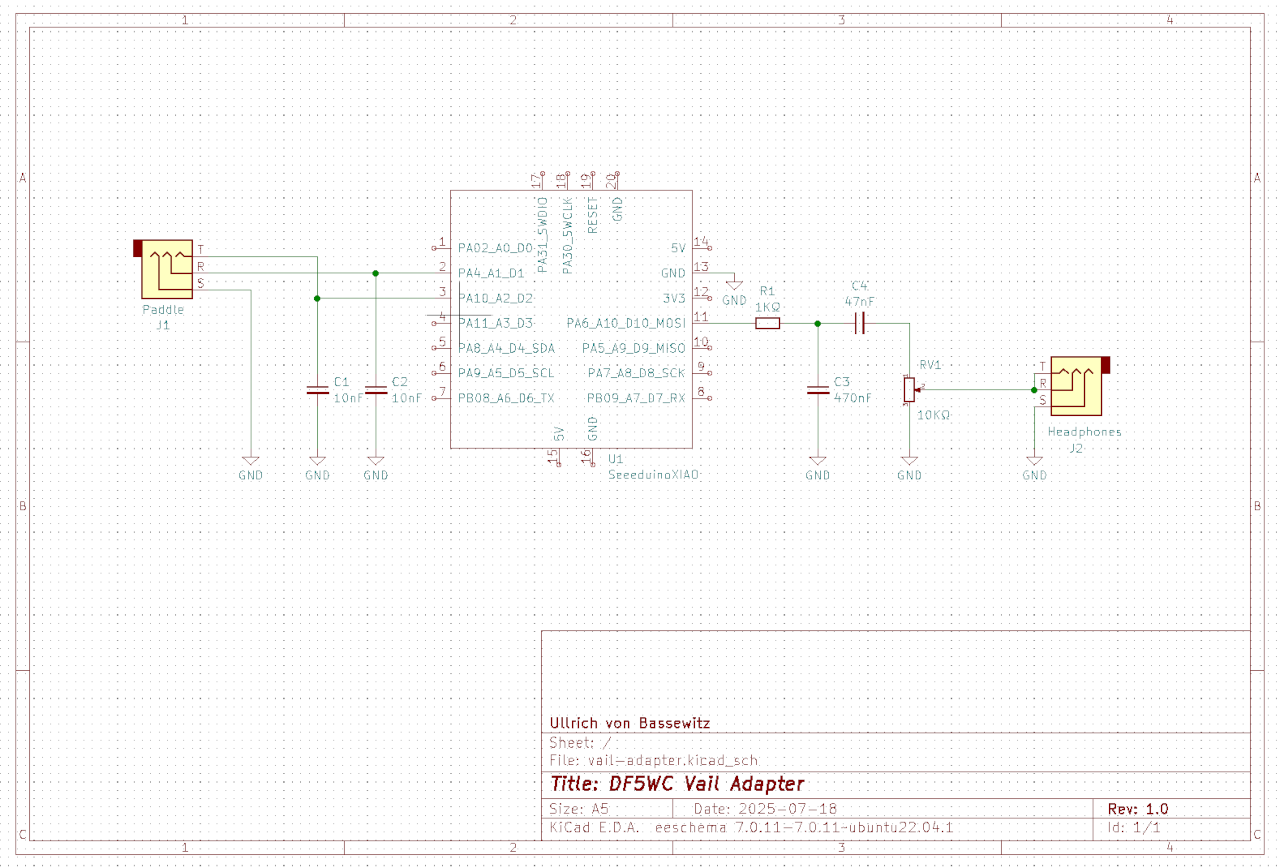Click the 47nF value of C4

tap(859, 301)
